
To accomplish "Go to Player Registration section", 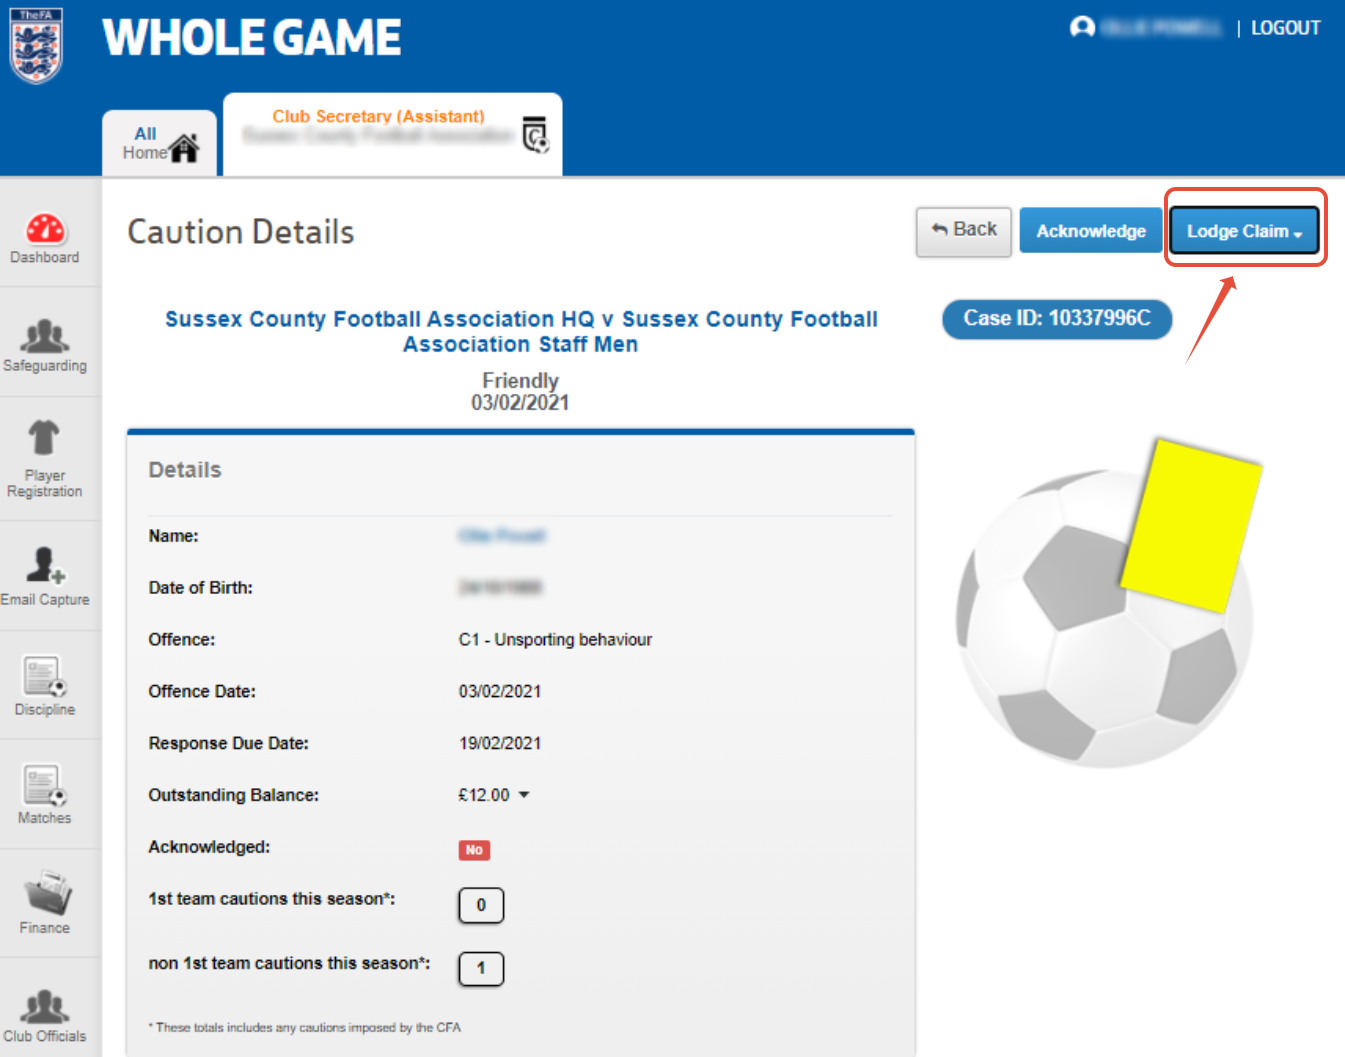I will (45, 458).
